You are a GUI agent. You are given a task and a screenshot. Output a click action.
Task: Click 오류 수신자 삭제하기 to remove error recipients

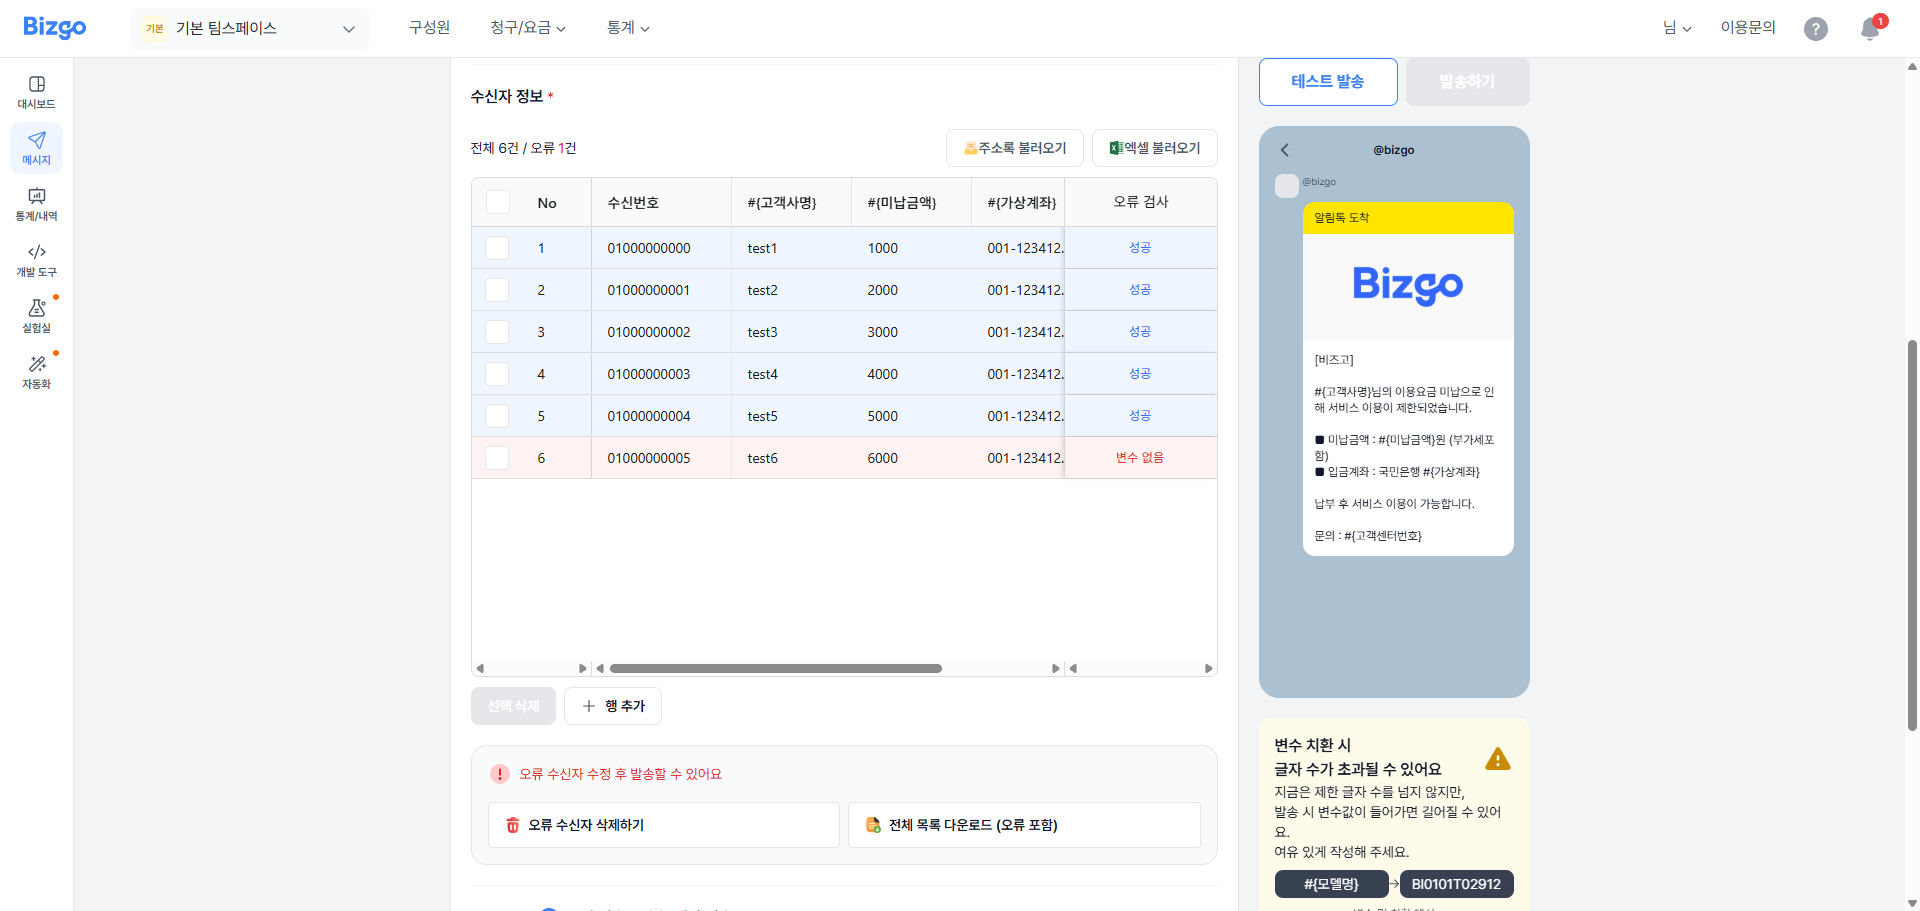(663, 824)
